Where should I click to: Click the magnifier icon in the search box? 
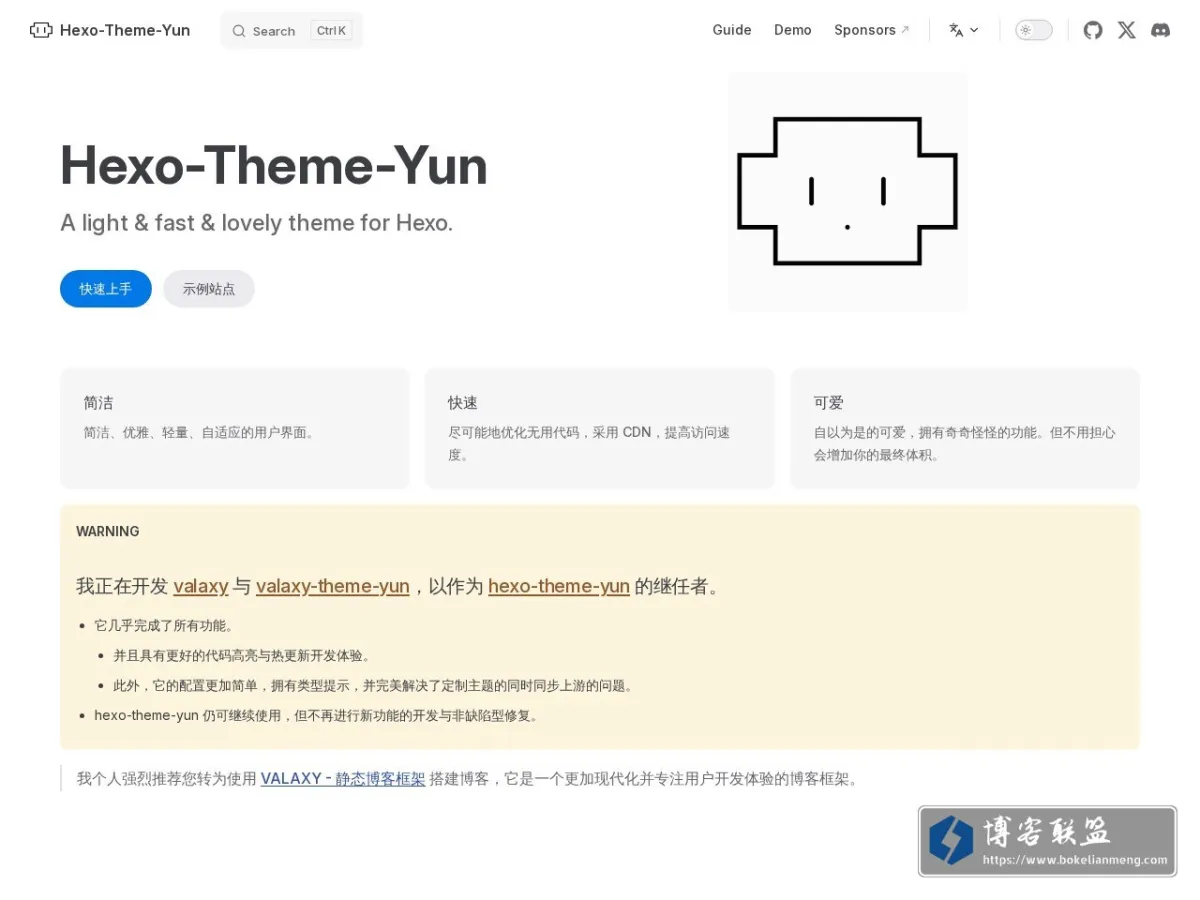point(239,31)
